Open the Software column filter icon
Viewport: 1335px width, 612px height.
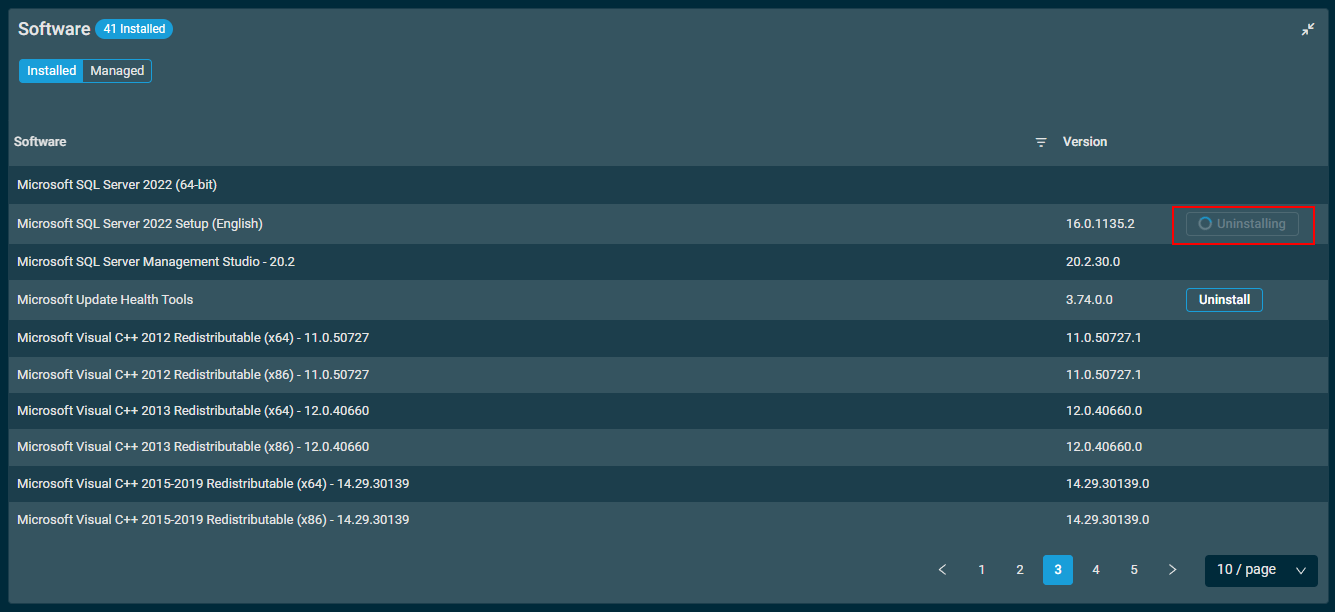[1041, 143]
